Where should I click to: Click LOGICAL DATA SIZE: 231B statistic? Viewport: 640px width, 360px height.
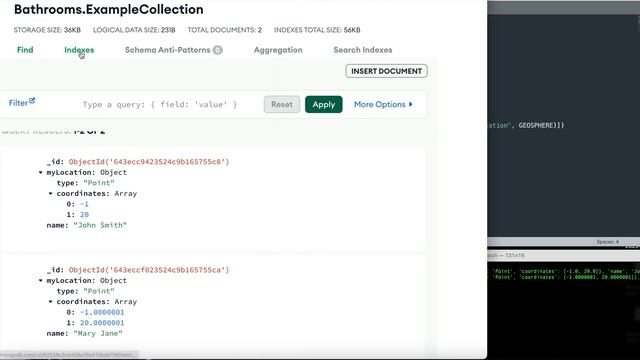[134, 30]
